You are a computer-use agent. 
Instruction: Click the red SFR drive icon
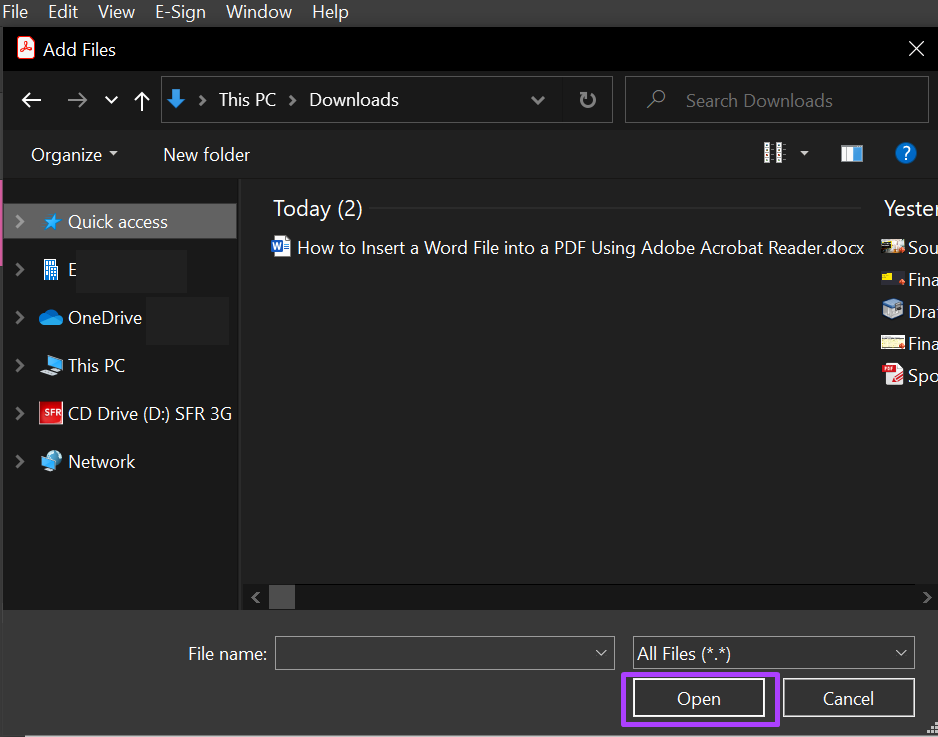point(51,413)
